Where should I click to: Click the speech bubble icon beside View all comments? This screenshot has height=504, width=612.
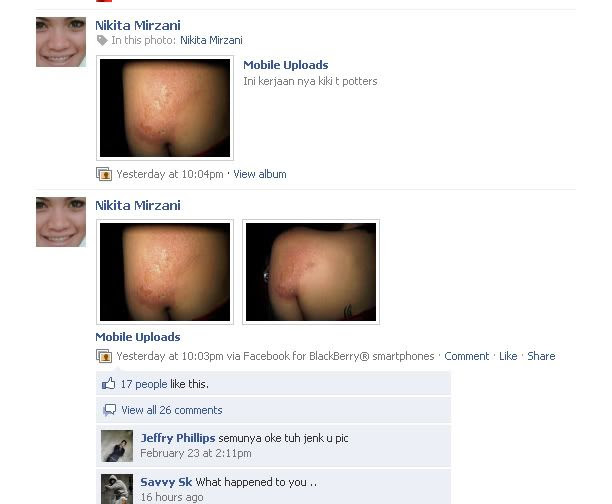[109, 410]
